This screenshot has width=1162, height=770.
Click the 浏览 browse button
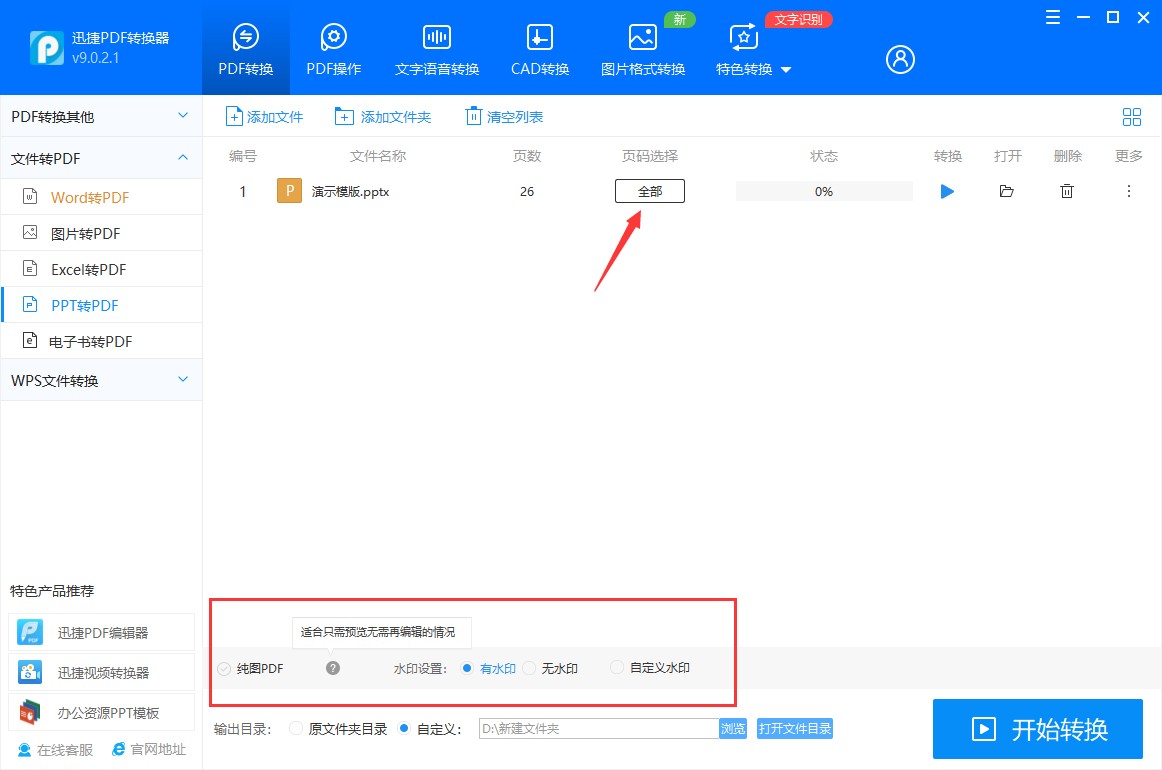tap(733, 728)
